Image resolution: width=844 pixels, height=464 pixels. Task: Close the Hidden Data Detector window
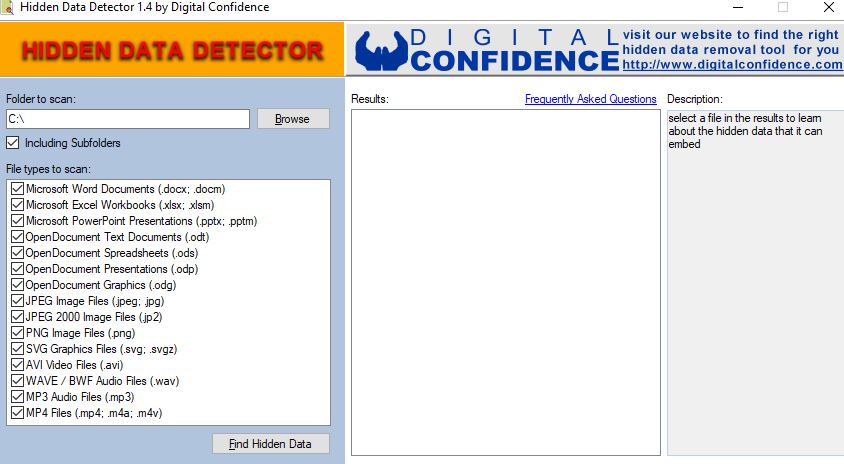tap(829, 8)
